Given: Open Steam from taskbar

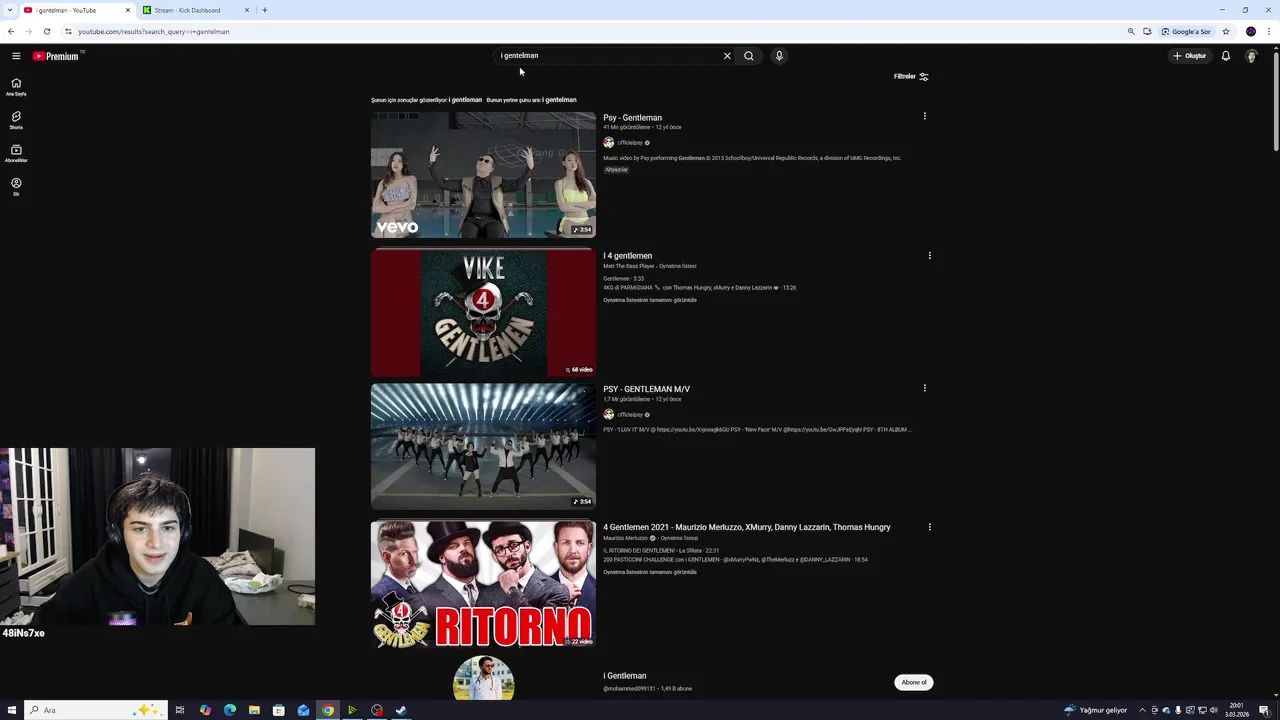Looking at the screenshot, I should click(401, 710).
